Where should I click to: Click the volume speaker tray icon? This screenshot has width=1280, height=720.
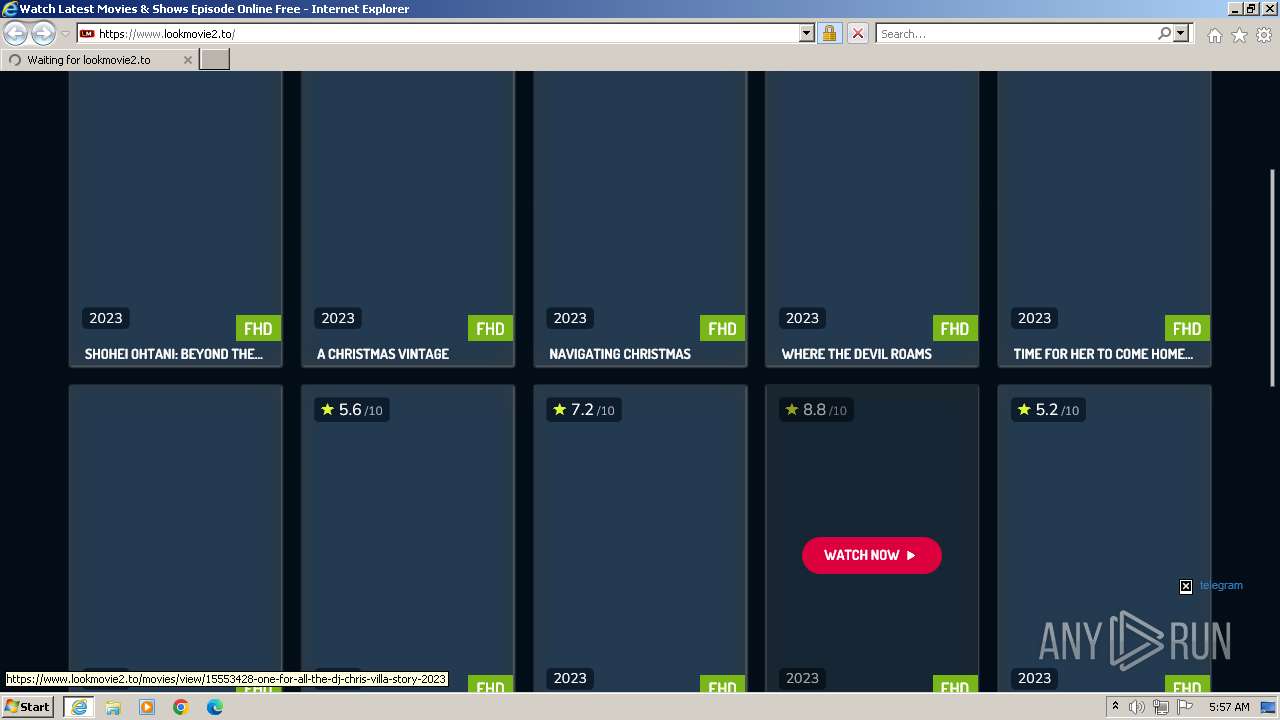1137,707
